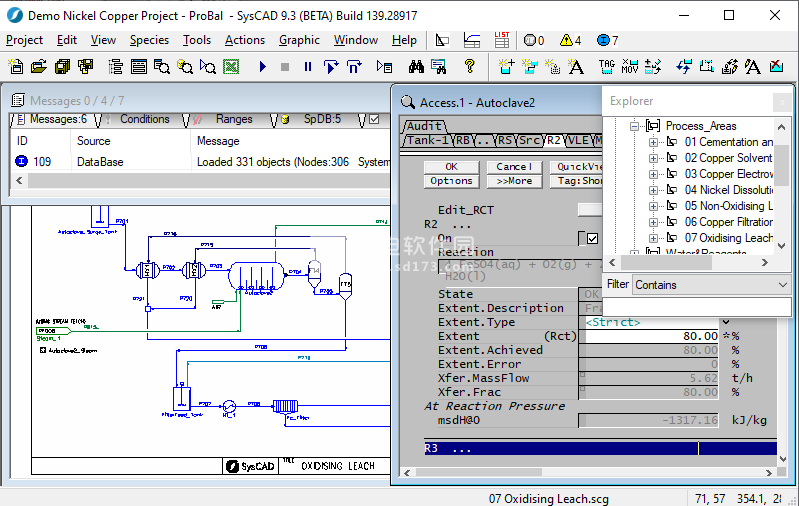Expand 05 Non-Oxidising tree node
Viewport: 799px width, 506px height.
pyautogui.click(x=653, y=206)
